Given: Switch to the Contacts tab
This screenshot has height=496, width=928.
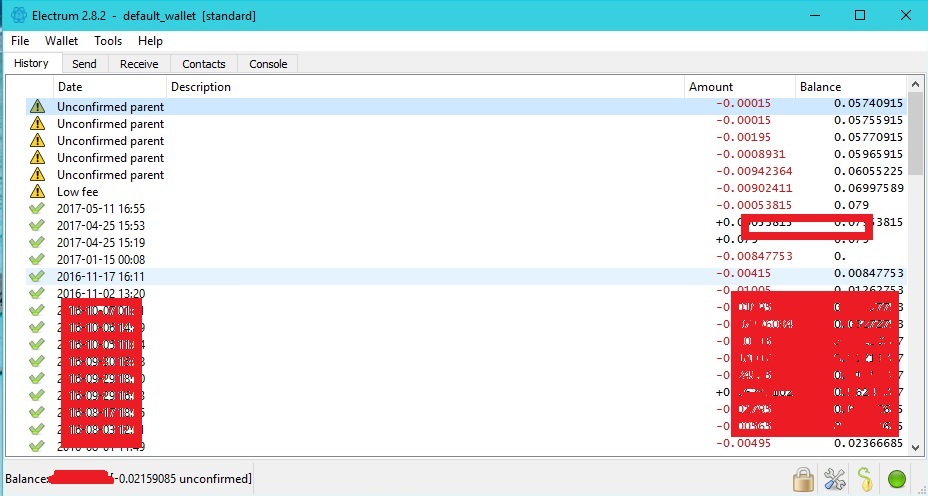Looking at the screenshot, I should coord(204,64).
